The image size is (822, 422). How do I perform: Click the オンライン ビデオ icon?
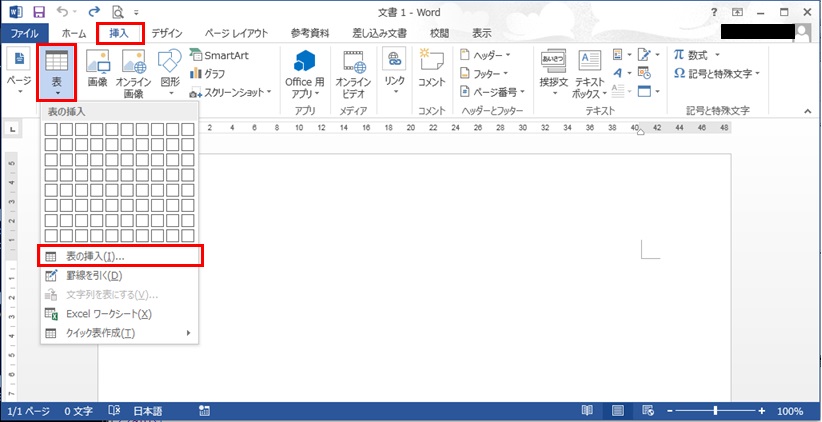[353, 73]
